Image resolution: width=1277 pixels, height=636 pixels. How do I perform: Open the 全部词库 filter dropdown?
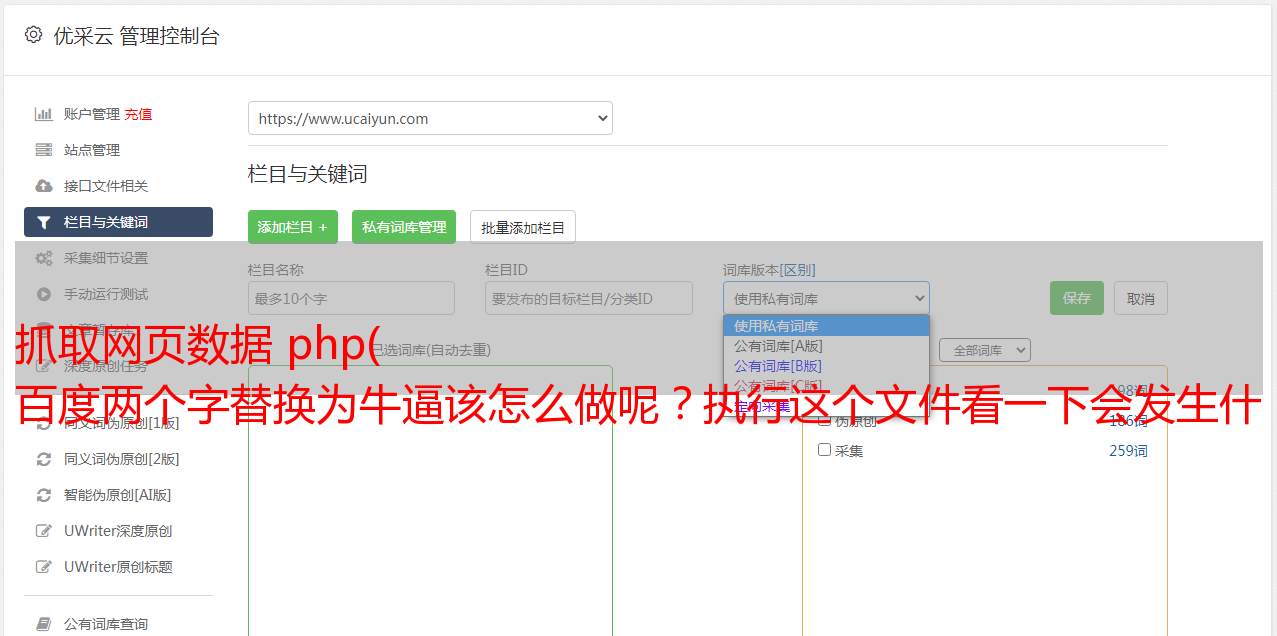[984, 350]
